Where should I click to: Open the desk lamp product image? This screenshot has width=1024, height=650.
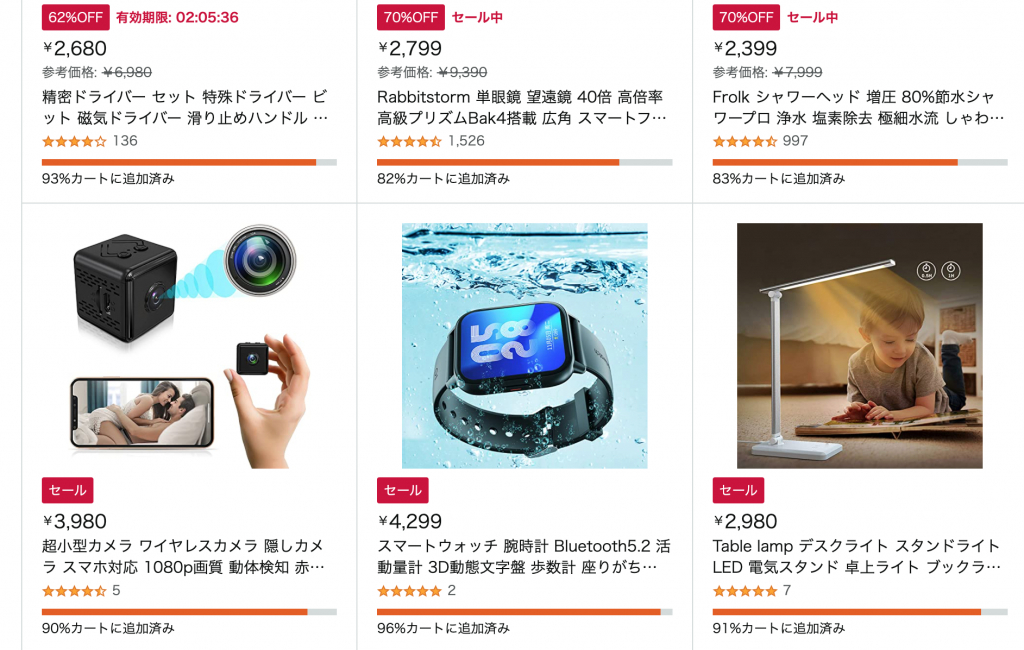pyautogui.click(x=859, y=346)
